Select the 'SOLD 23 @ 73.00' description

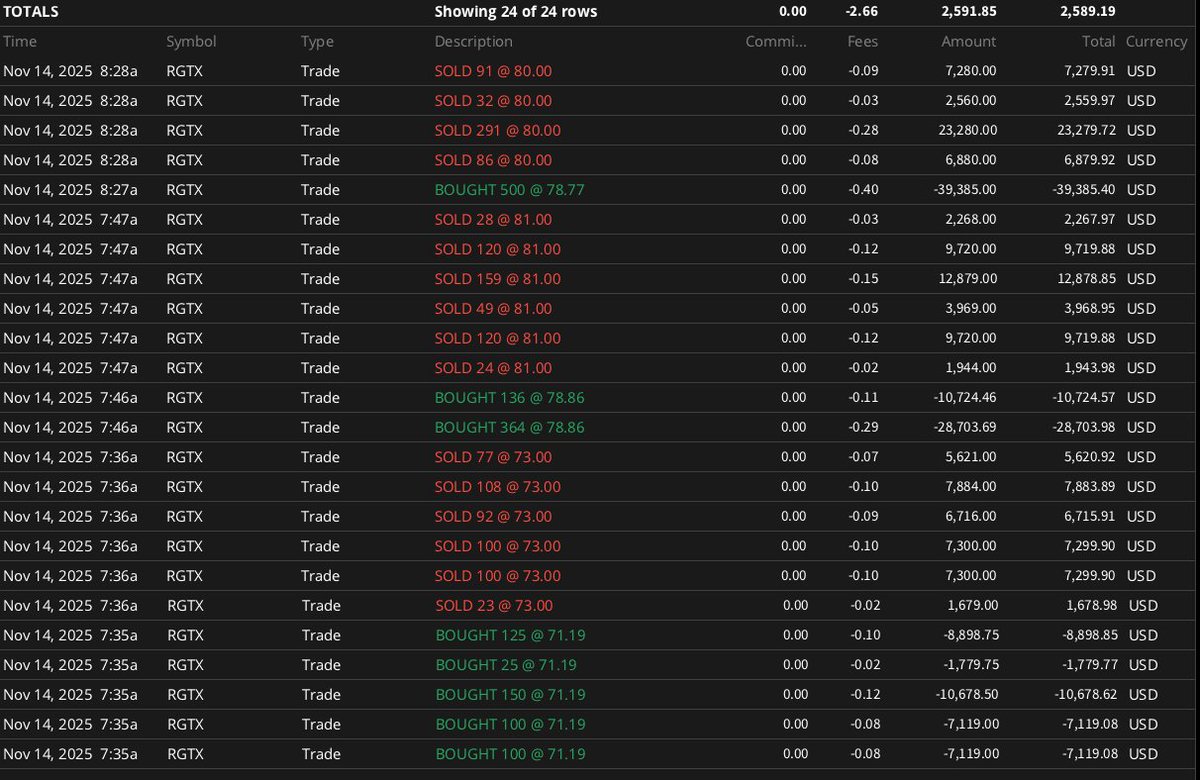pyautogui.click(x=494, y=606)
